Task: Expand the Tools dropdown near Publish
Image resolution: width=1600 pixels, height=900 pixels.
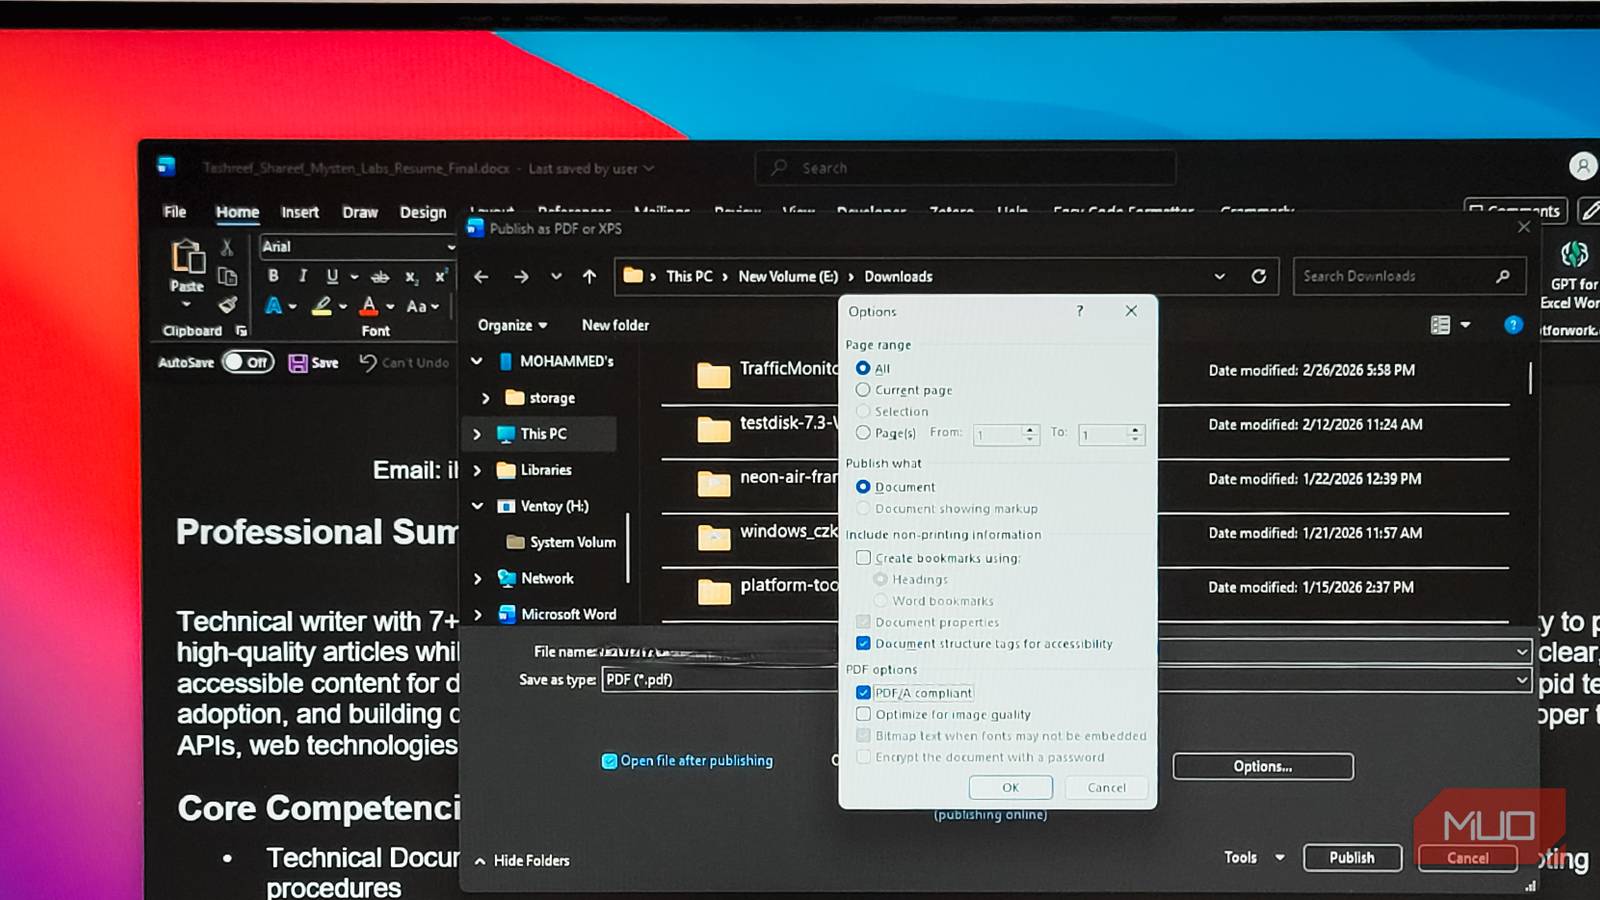Action: (1280, 857)
